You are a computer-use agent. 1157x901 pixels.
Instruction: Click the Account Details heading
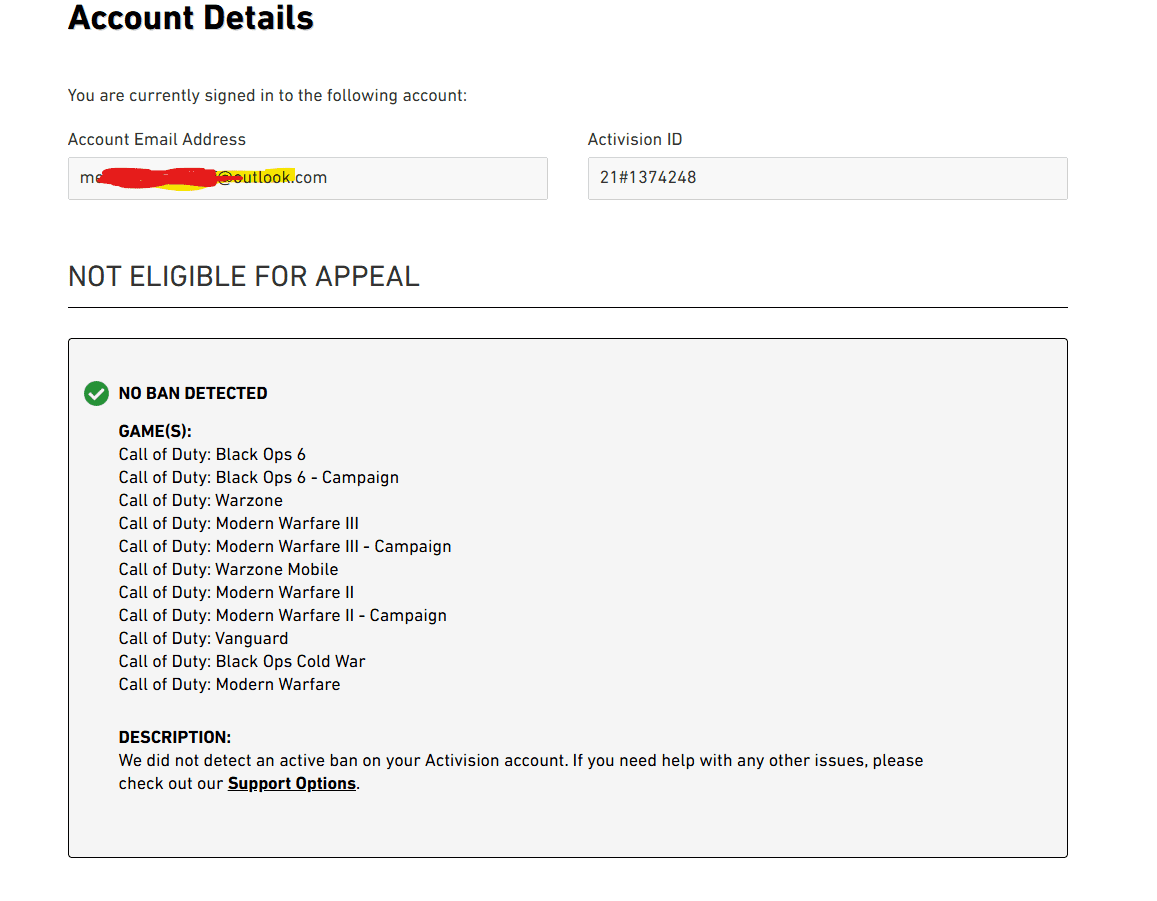point(191,18)
